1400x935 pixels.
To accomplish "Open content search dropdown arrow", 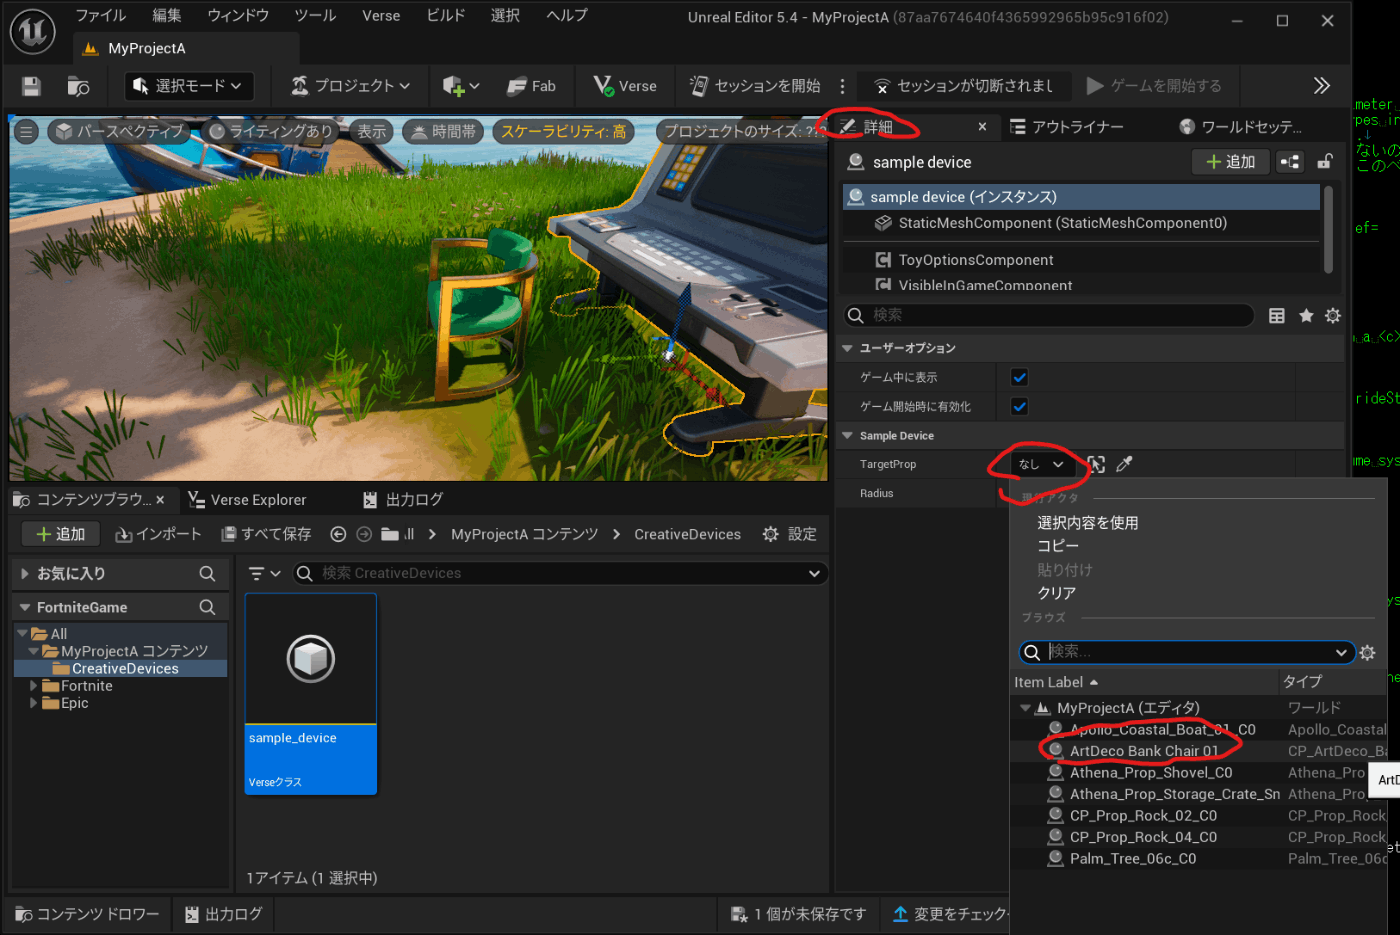I will pyautogui.click(x=814, y=573).
